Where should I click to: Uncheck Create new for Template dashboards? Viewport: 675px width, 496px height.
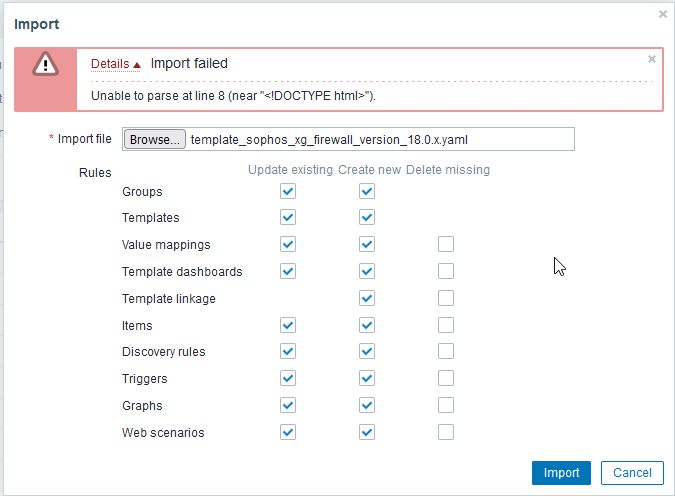[367, 271]
